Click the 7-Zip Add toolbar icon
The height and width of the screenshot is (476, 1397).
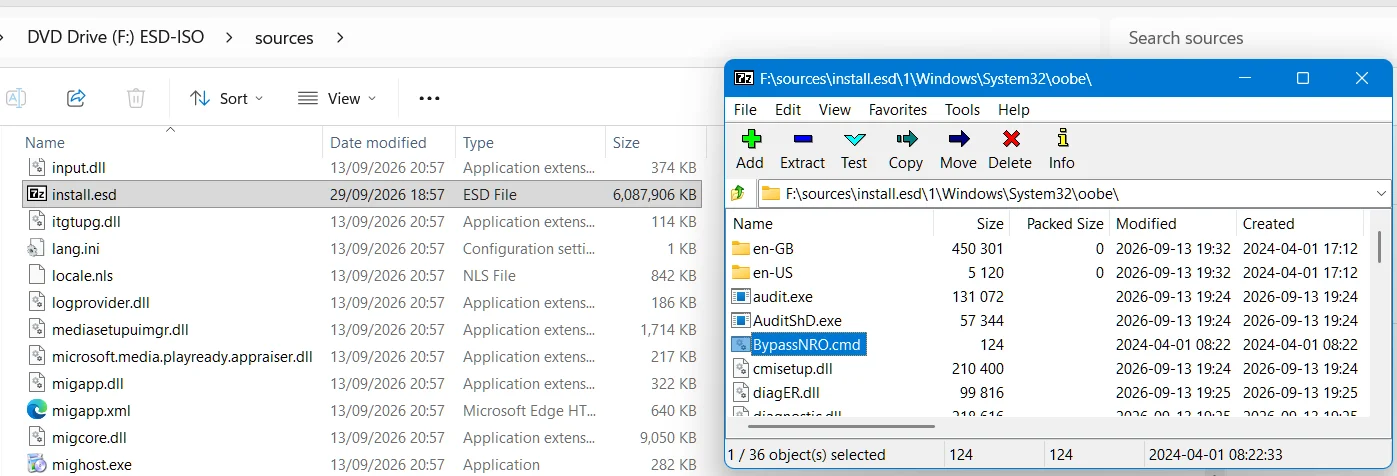[749, 139]
